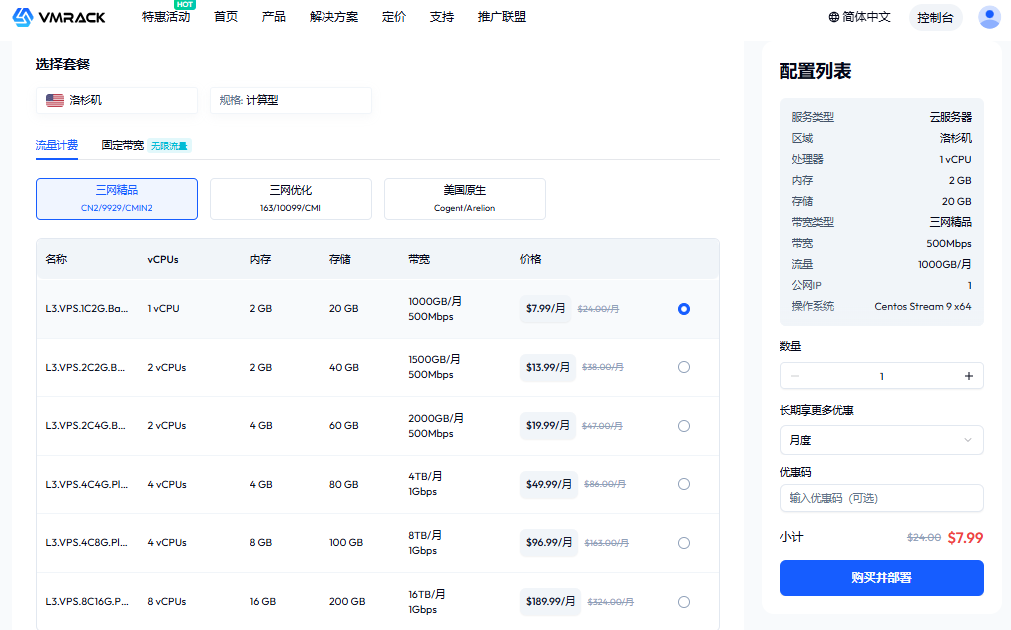Image resolution: width=1011 pixels, height=630 pixels.
Task: Click the plus icon in quantity stepper
Action: 968,375
